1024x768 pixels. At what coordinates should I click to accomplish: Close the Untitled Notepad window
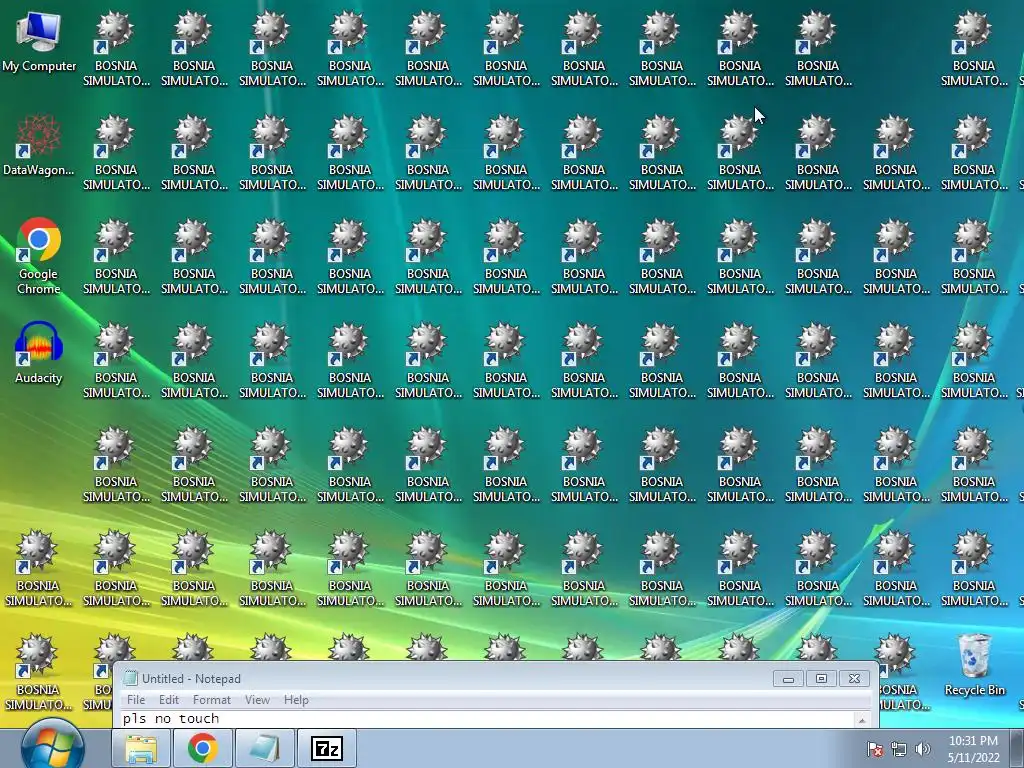(x=854, y=679)
